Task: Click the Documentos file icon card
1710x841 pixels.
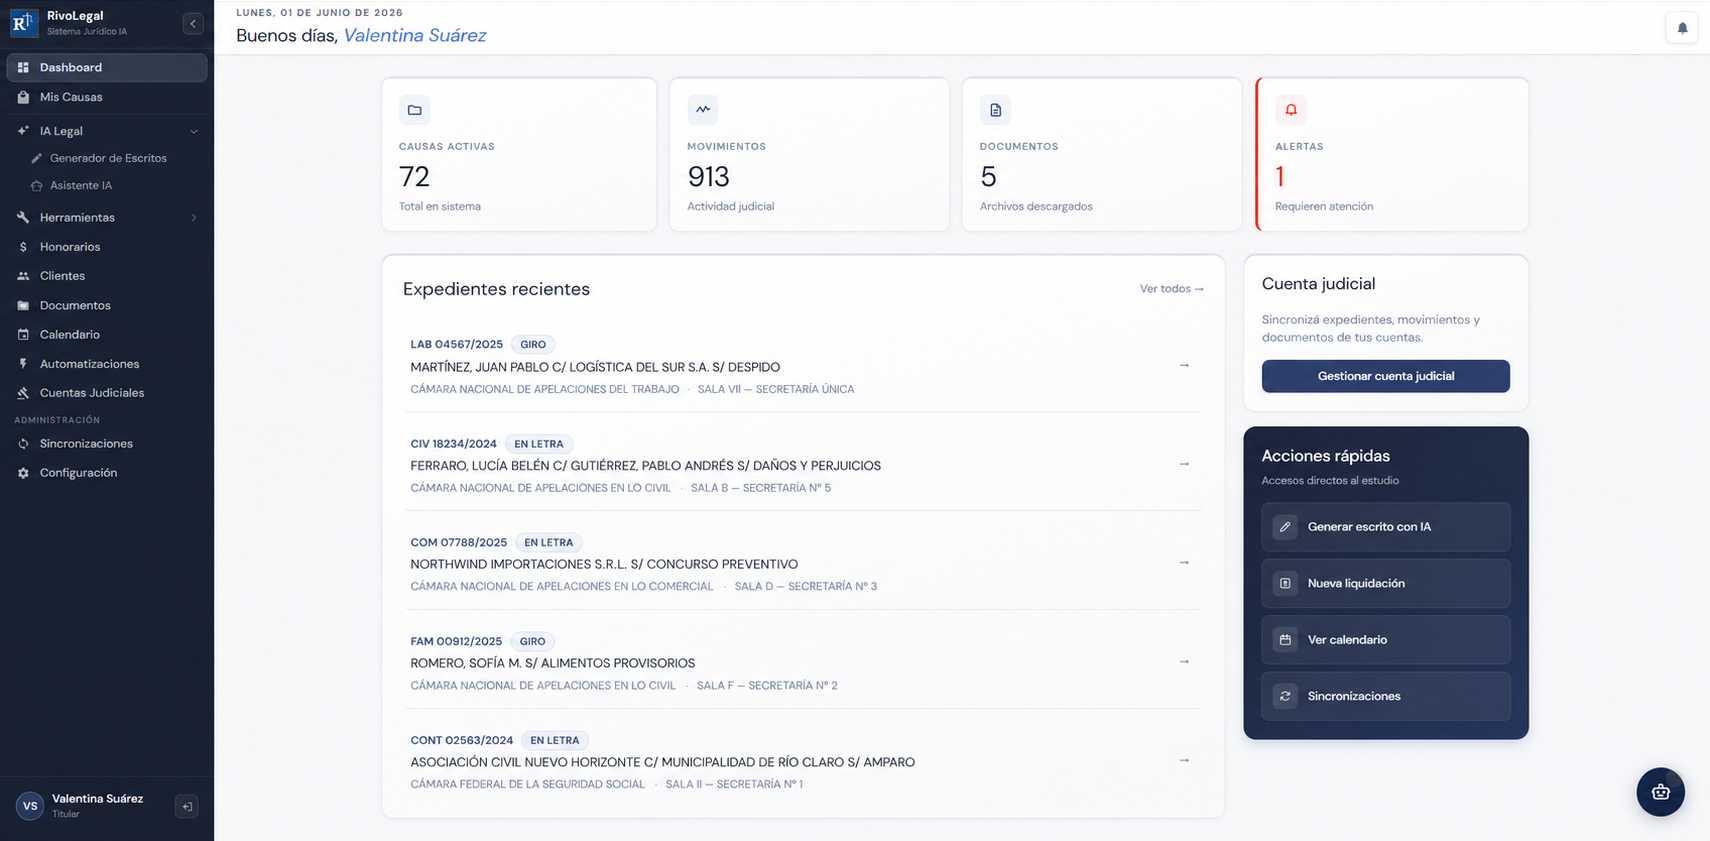Action: tap(995, 110)
